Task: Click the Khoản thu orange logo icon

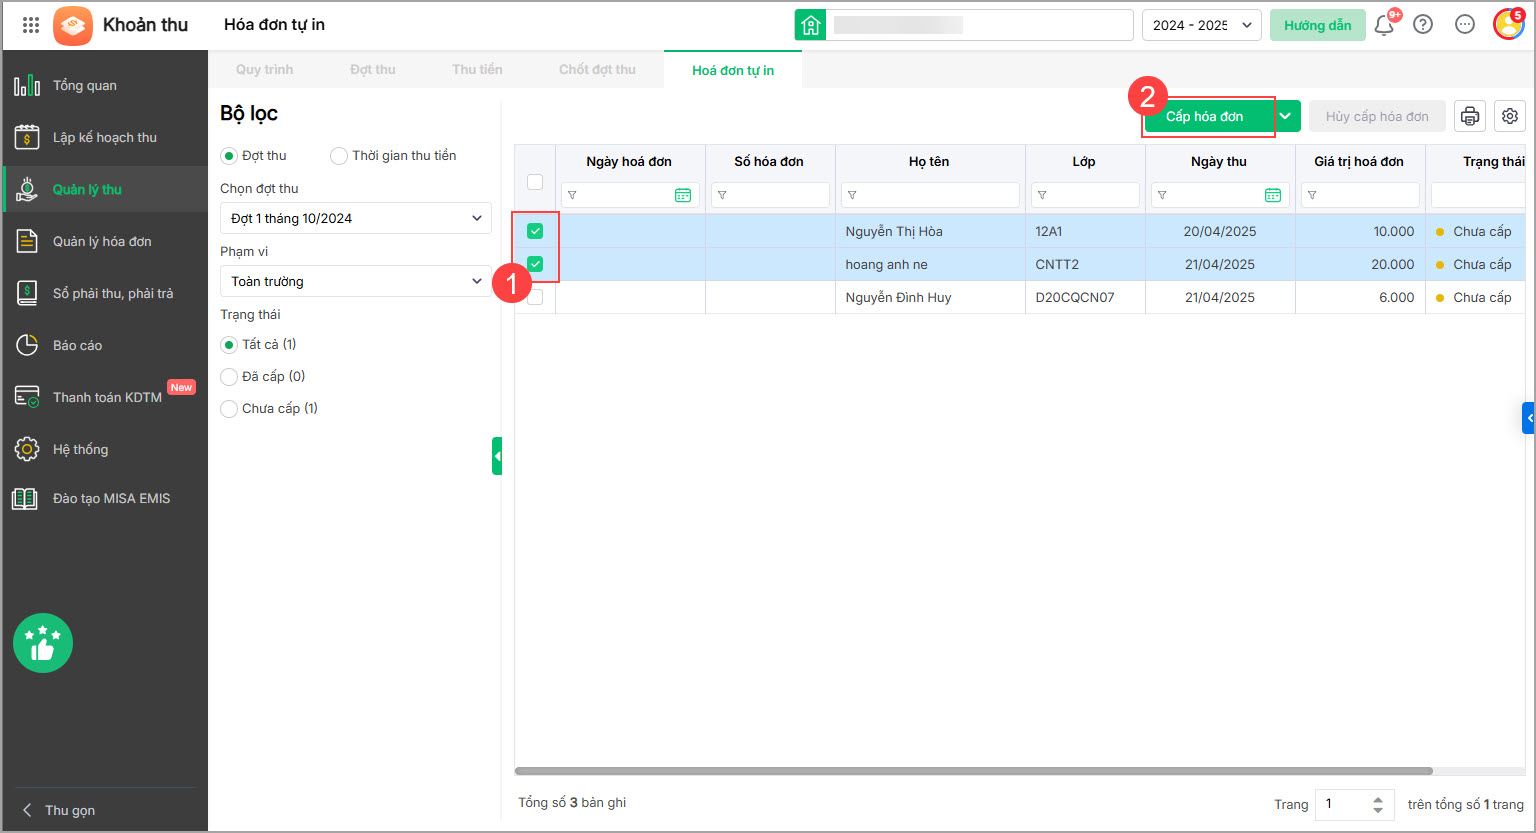Action: pyautogui.click(x=73, y=25)
